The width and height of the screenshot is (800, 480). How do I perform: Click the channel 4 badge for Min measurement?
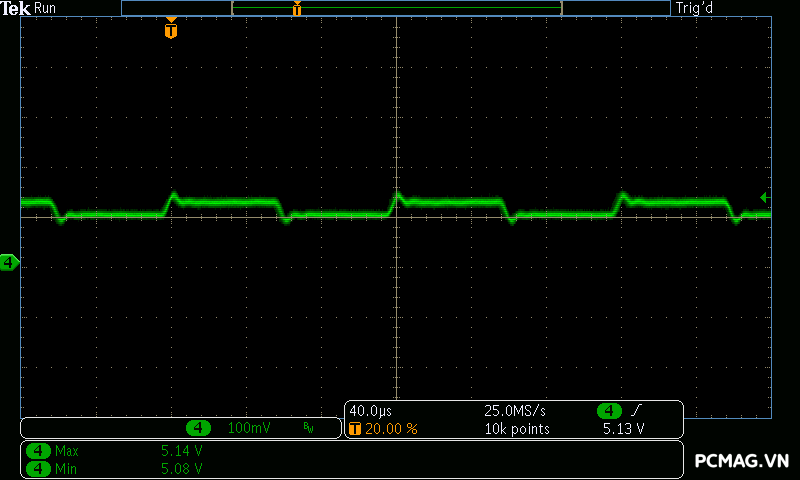(x=39, y=467)
